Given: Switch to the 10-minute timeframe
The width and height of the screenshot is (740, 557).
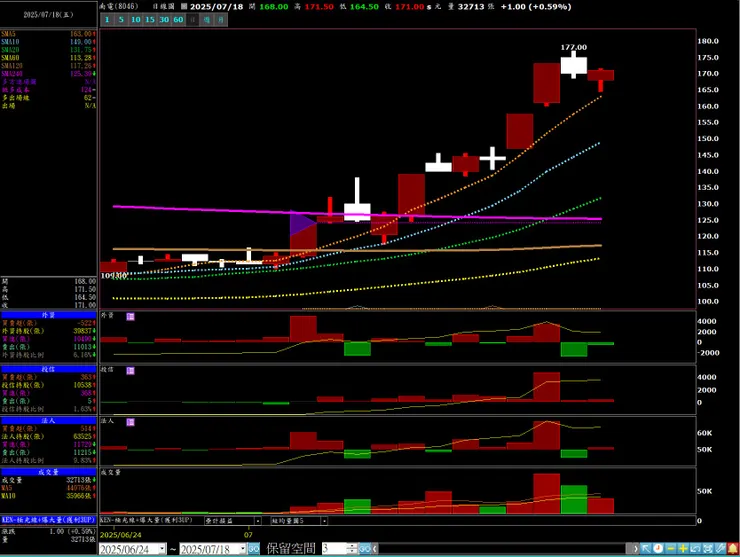Looking at the screenshot, I should coord(135,19).
